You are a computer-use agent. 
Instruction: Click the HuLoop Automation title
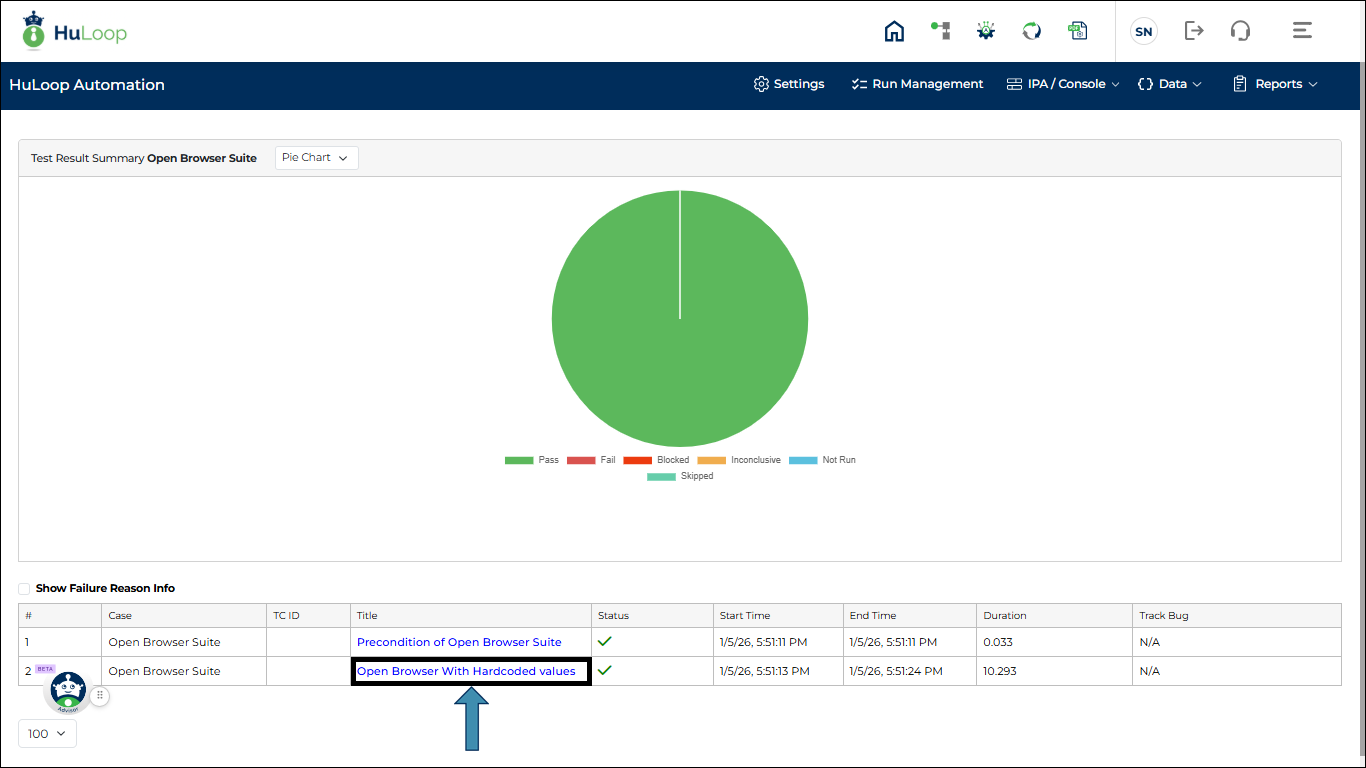pos(87,85)
